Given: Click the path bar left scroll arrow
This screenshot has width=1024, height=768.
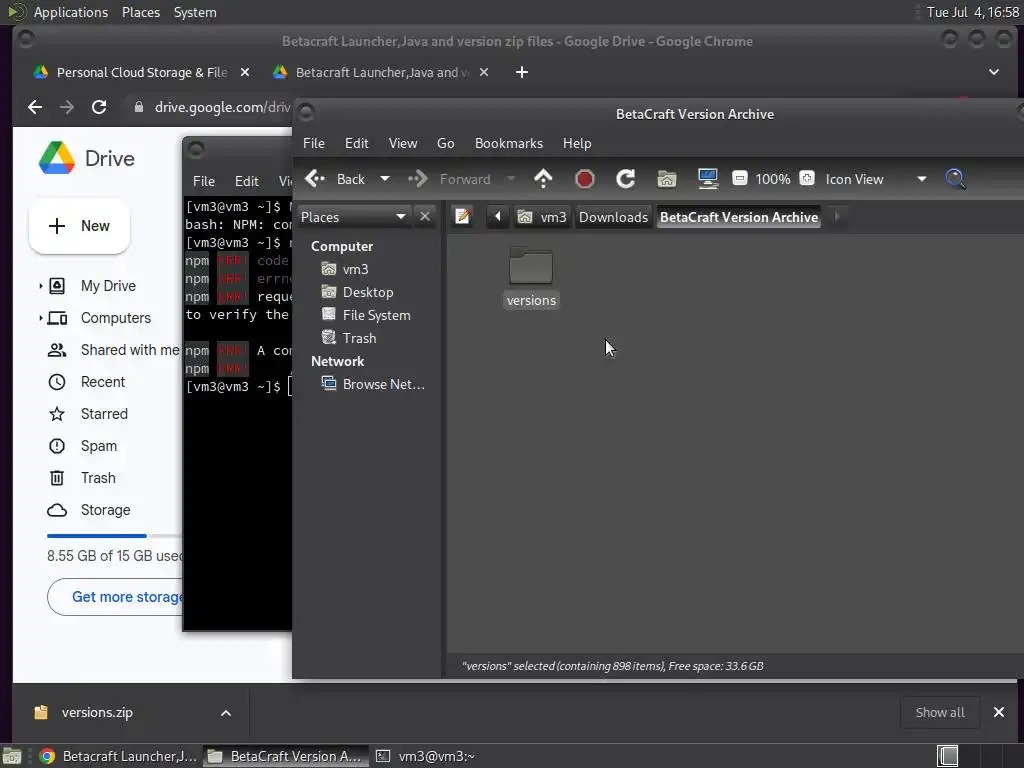Looking at the screenshot, I should pyautogui.click(x=497, y=216).
